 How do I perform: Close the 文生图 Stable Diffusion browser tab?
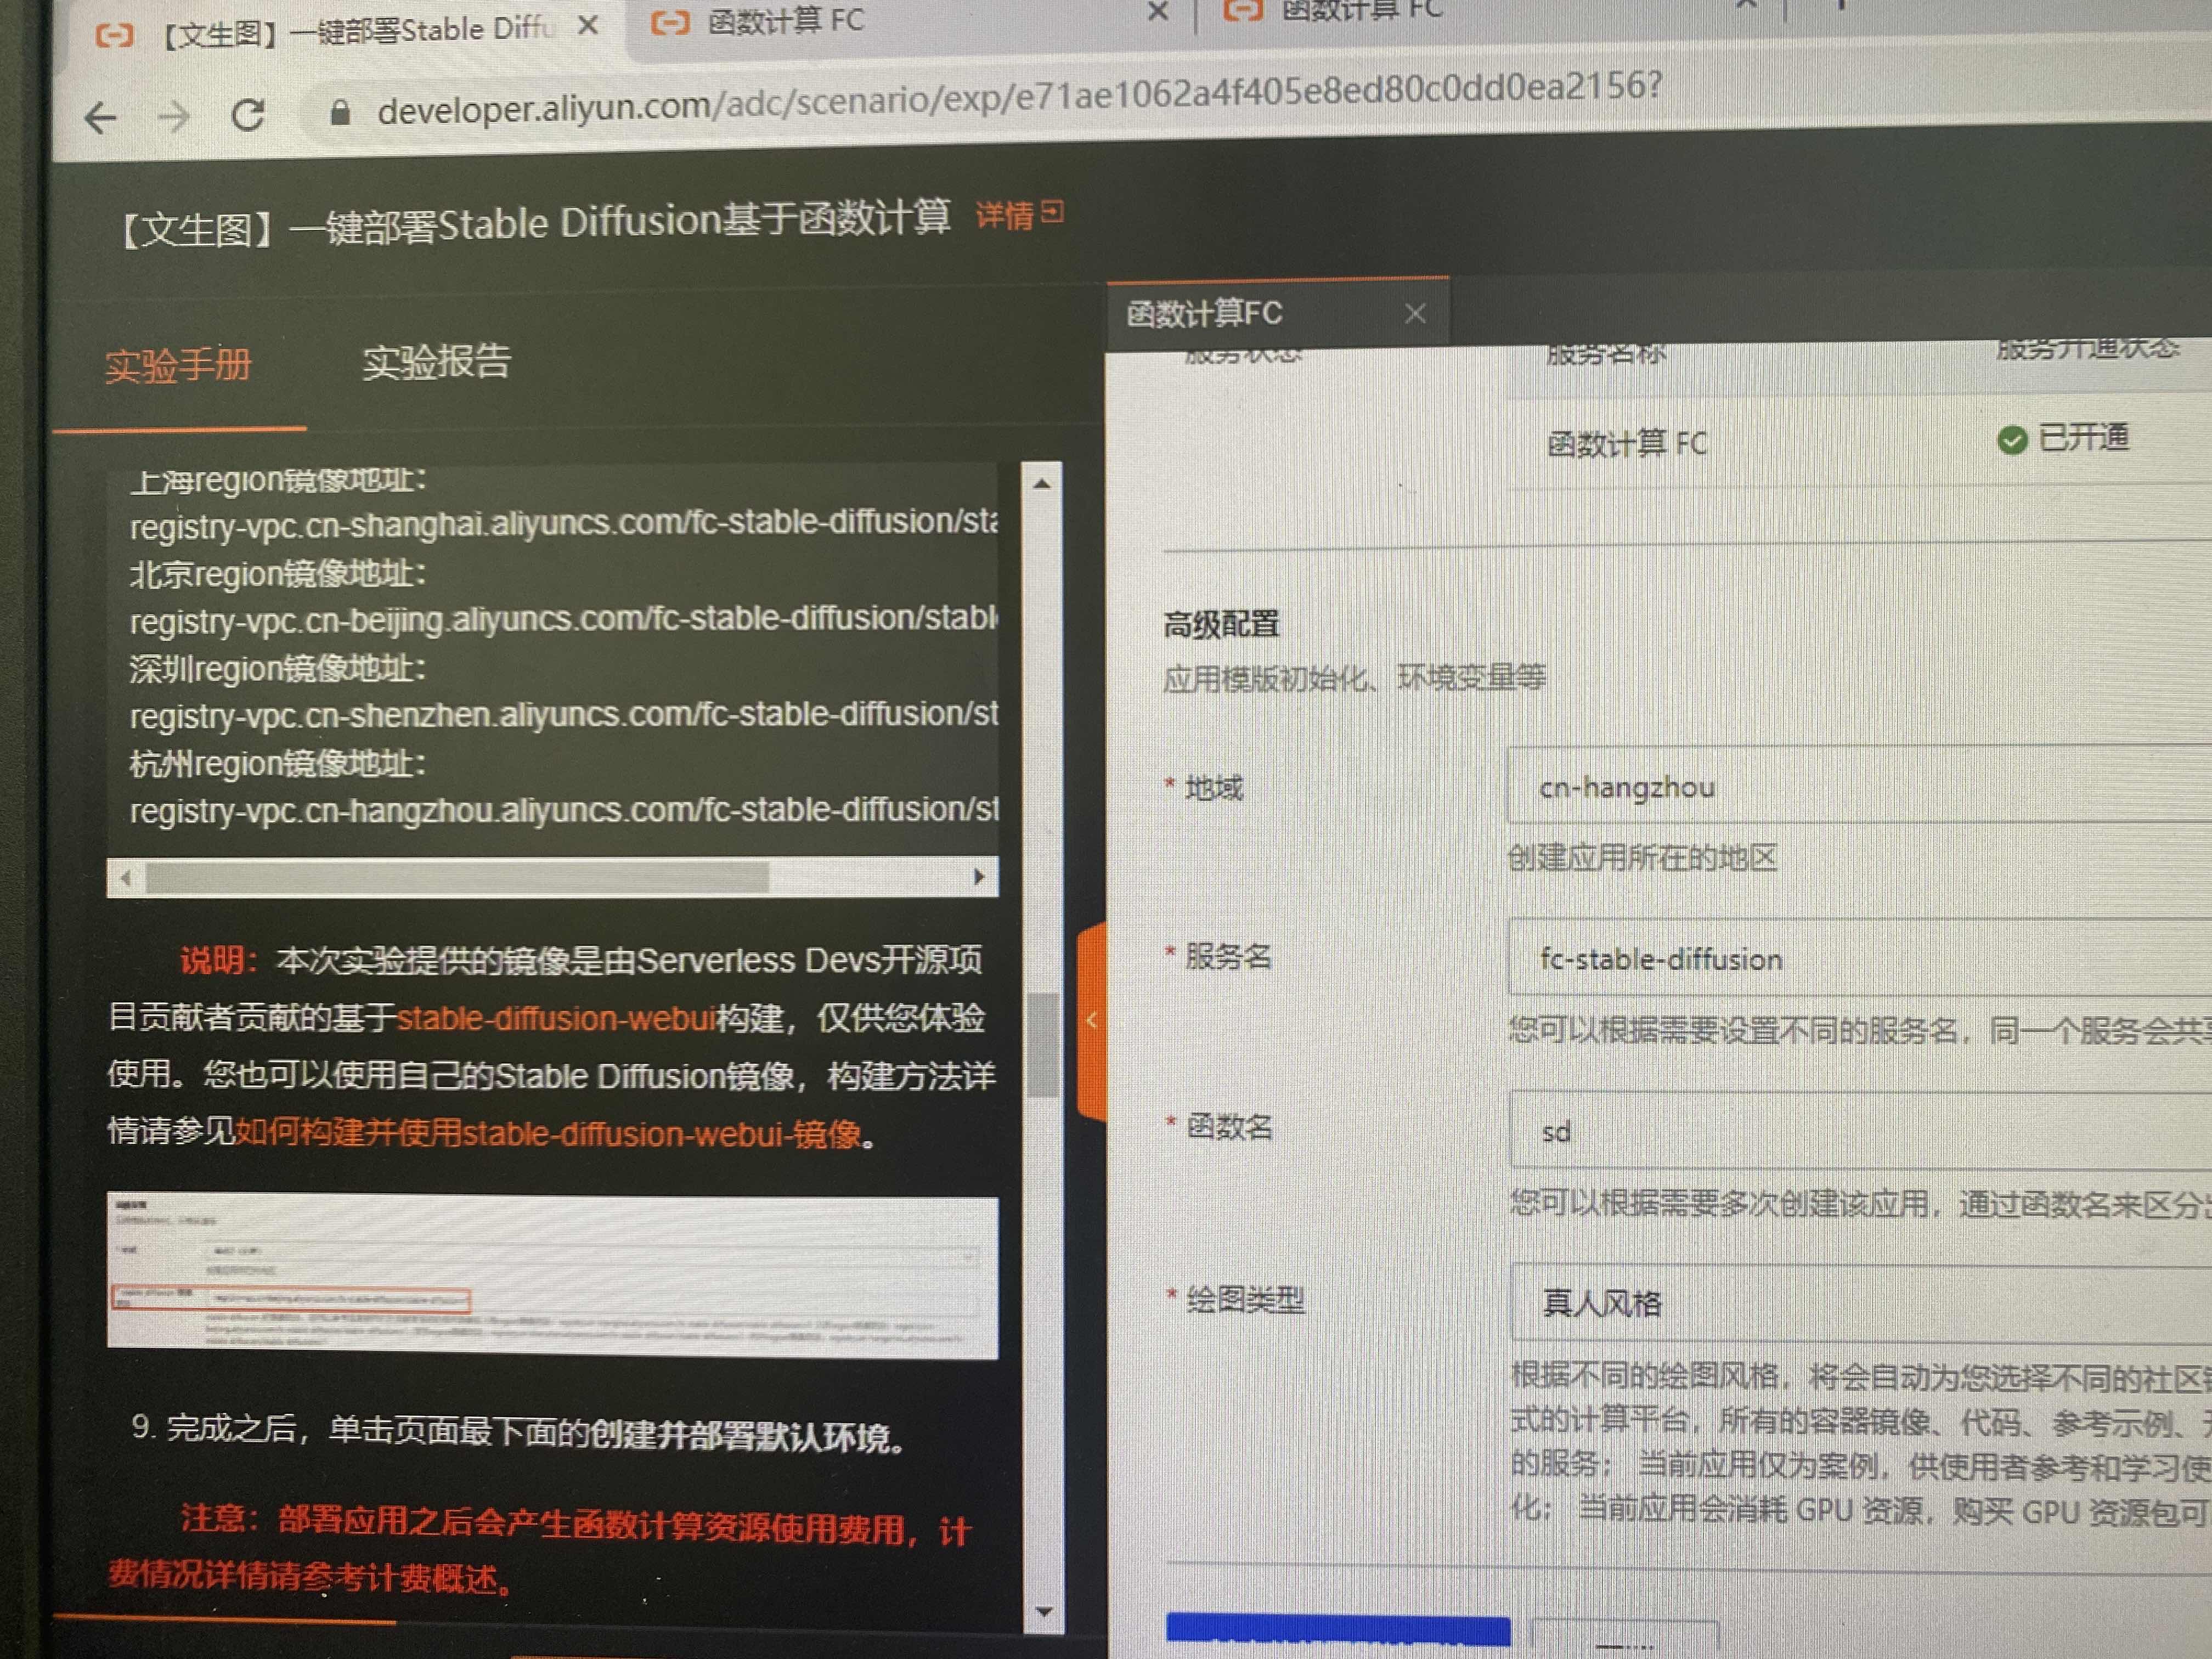coord(589,26)
